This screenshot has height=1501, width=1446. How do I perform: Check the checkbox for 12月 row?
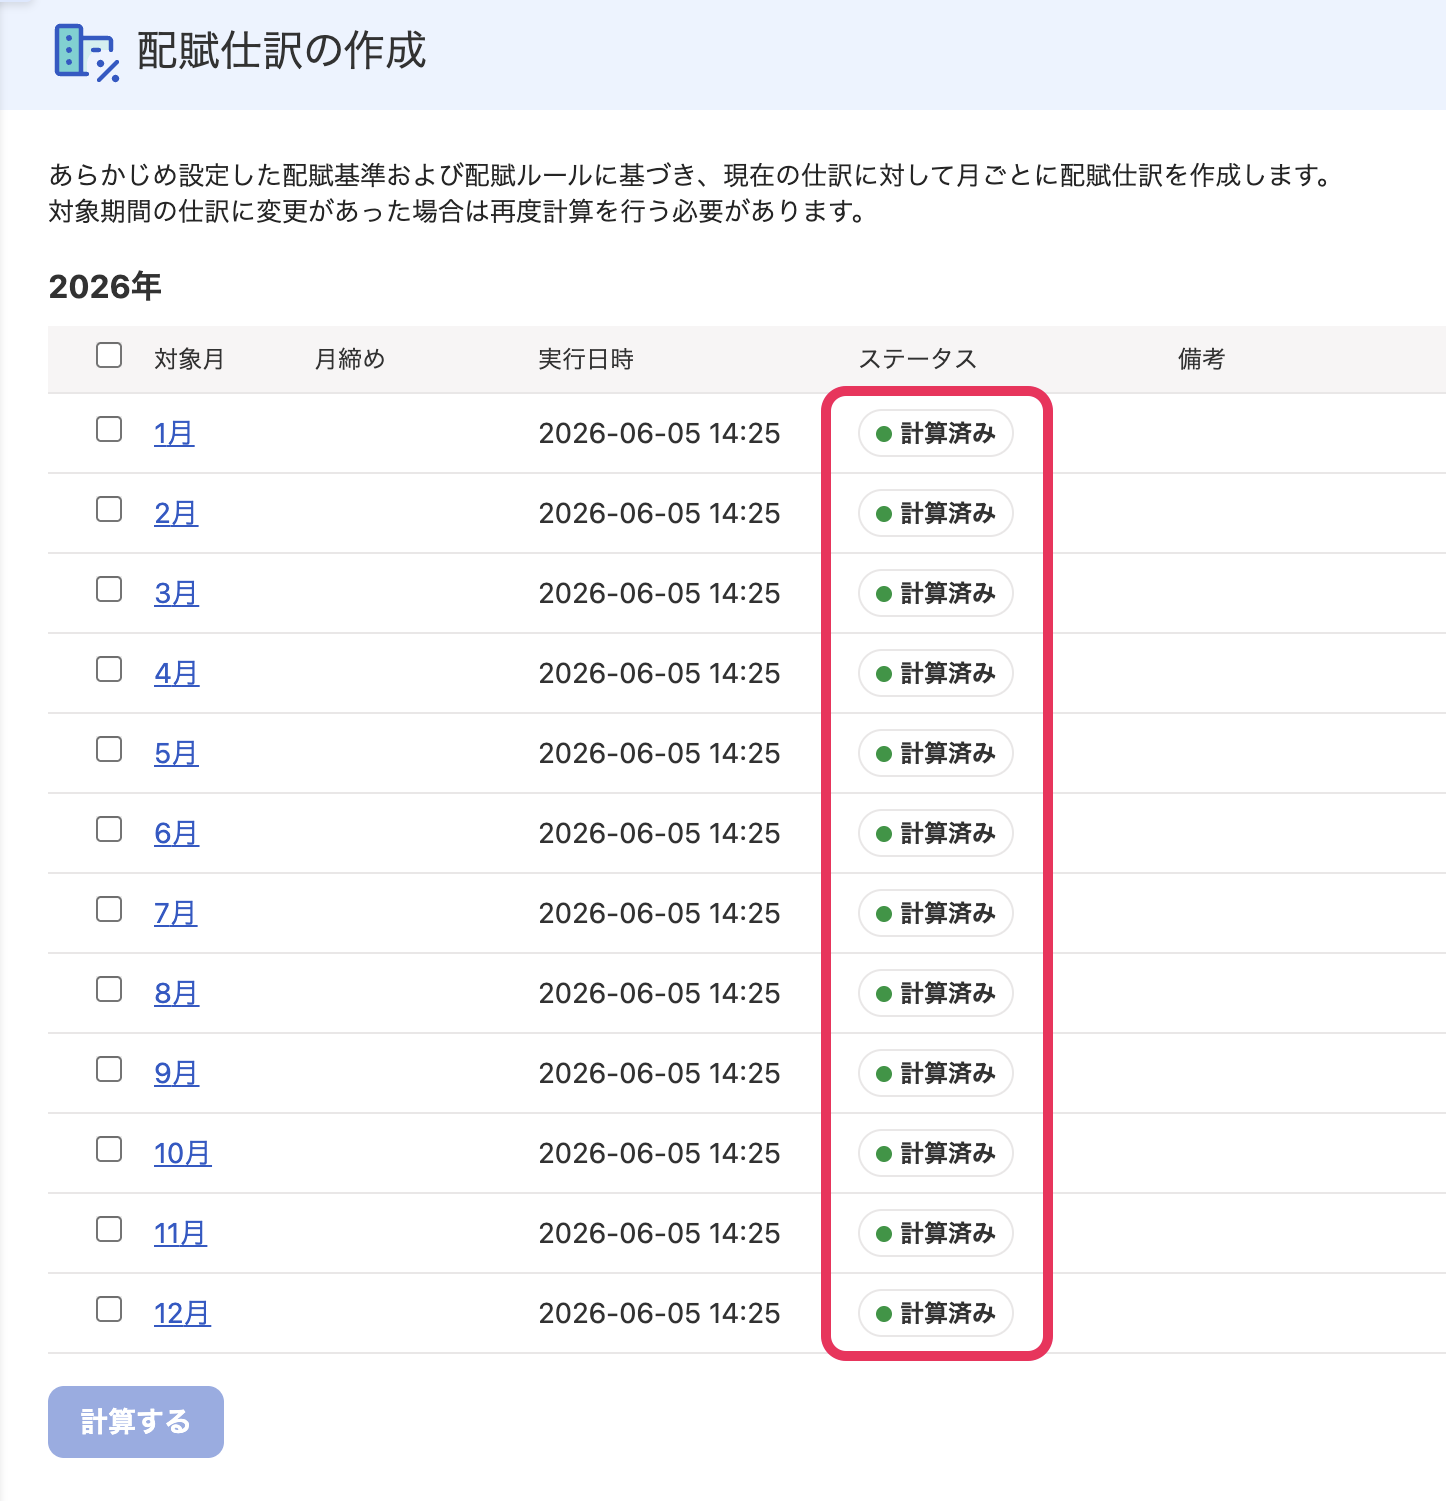click(x=109, y=1309)
